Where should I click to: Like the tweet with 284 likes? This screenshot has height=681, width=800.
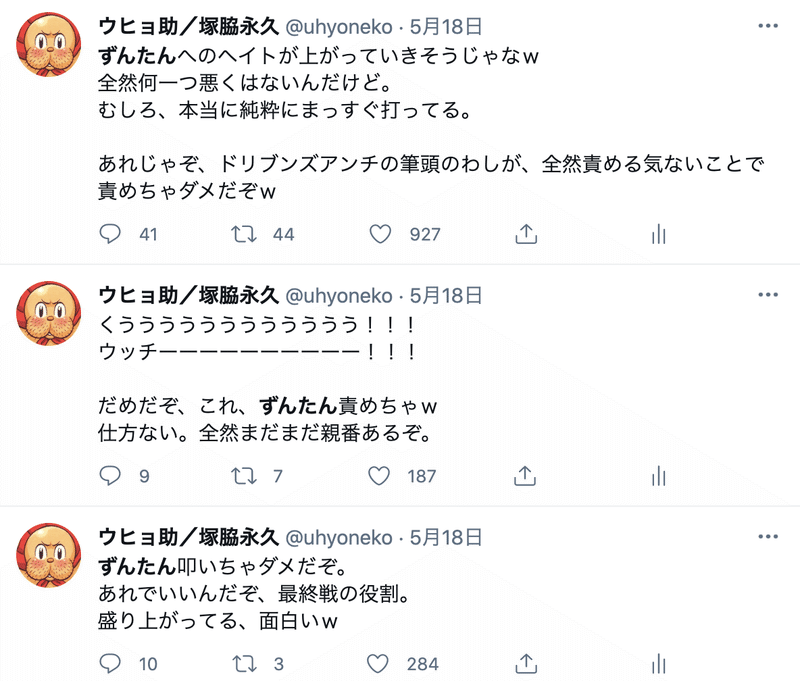point(378,664)
